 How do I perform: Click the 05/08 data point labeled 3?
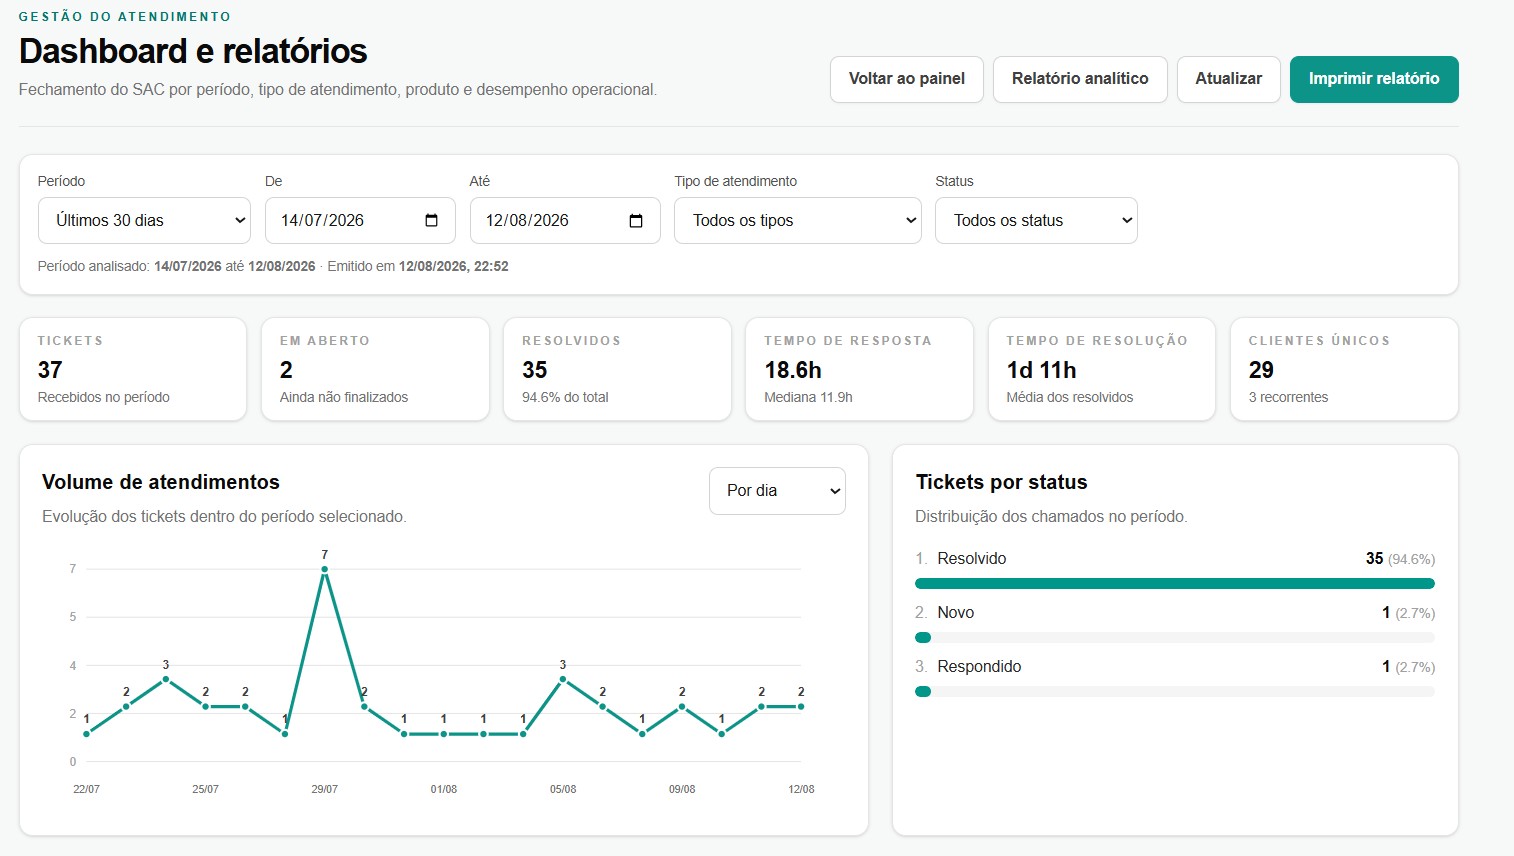[563, 679]
